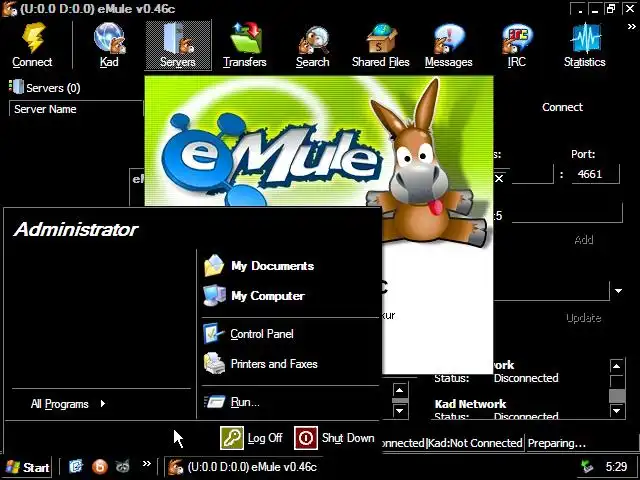
Task: Click the Connect button in server panel
Action: pos(562,107)
